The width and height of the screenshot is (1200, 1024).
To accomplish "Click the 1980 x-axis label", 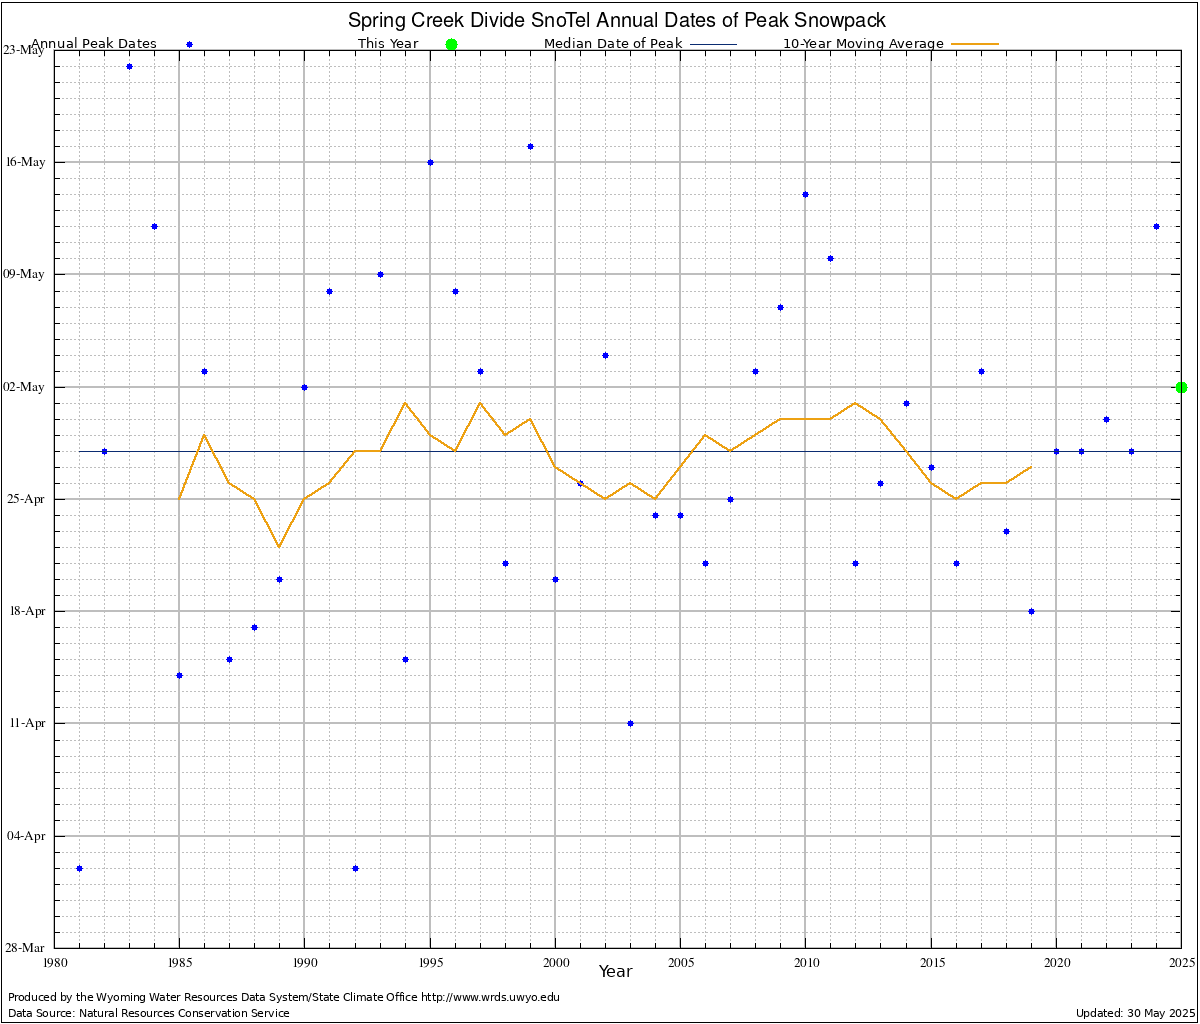I will coord(54,962).
